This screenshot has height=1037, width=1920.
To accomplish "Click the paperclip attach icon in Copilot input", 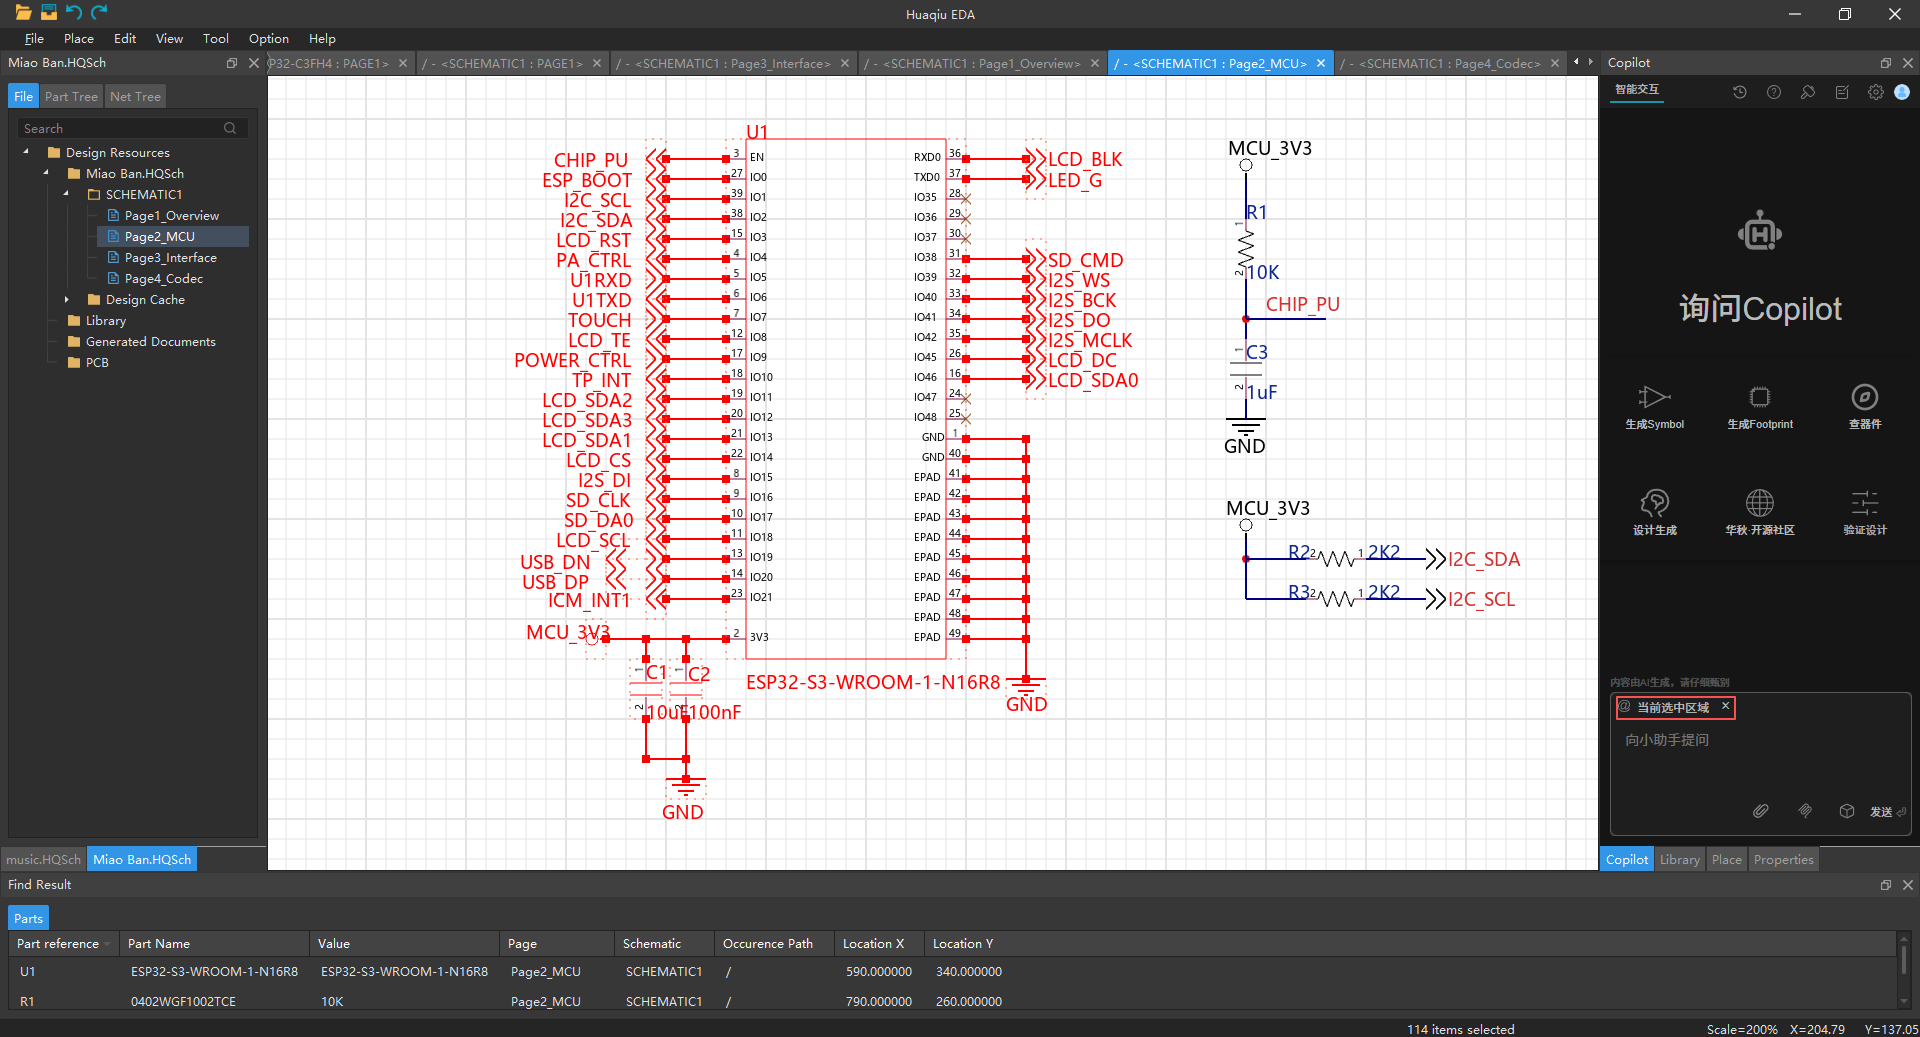I will point(1761,811).
